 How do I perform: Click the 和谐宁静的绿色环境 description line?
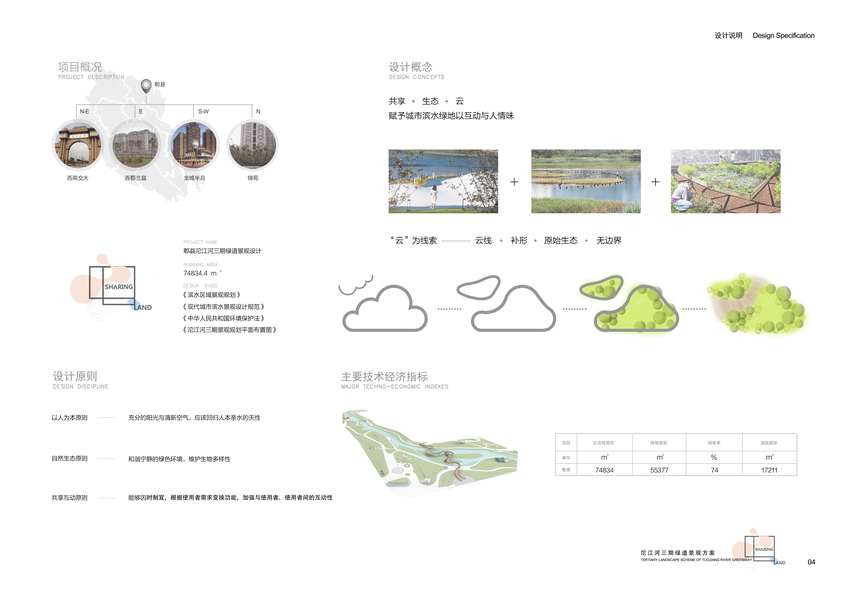pos(179,459)
